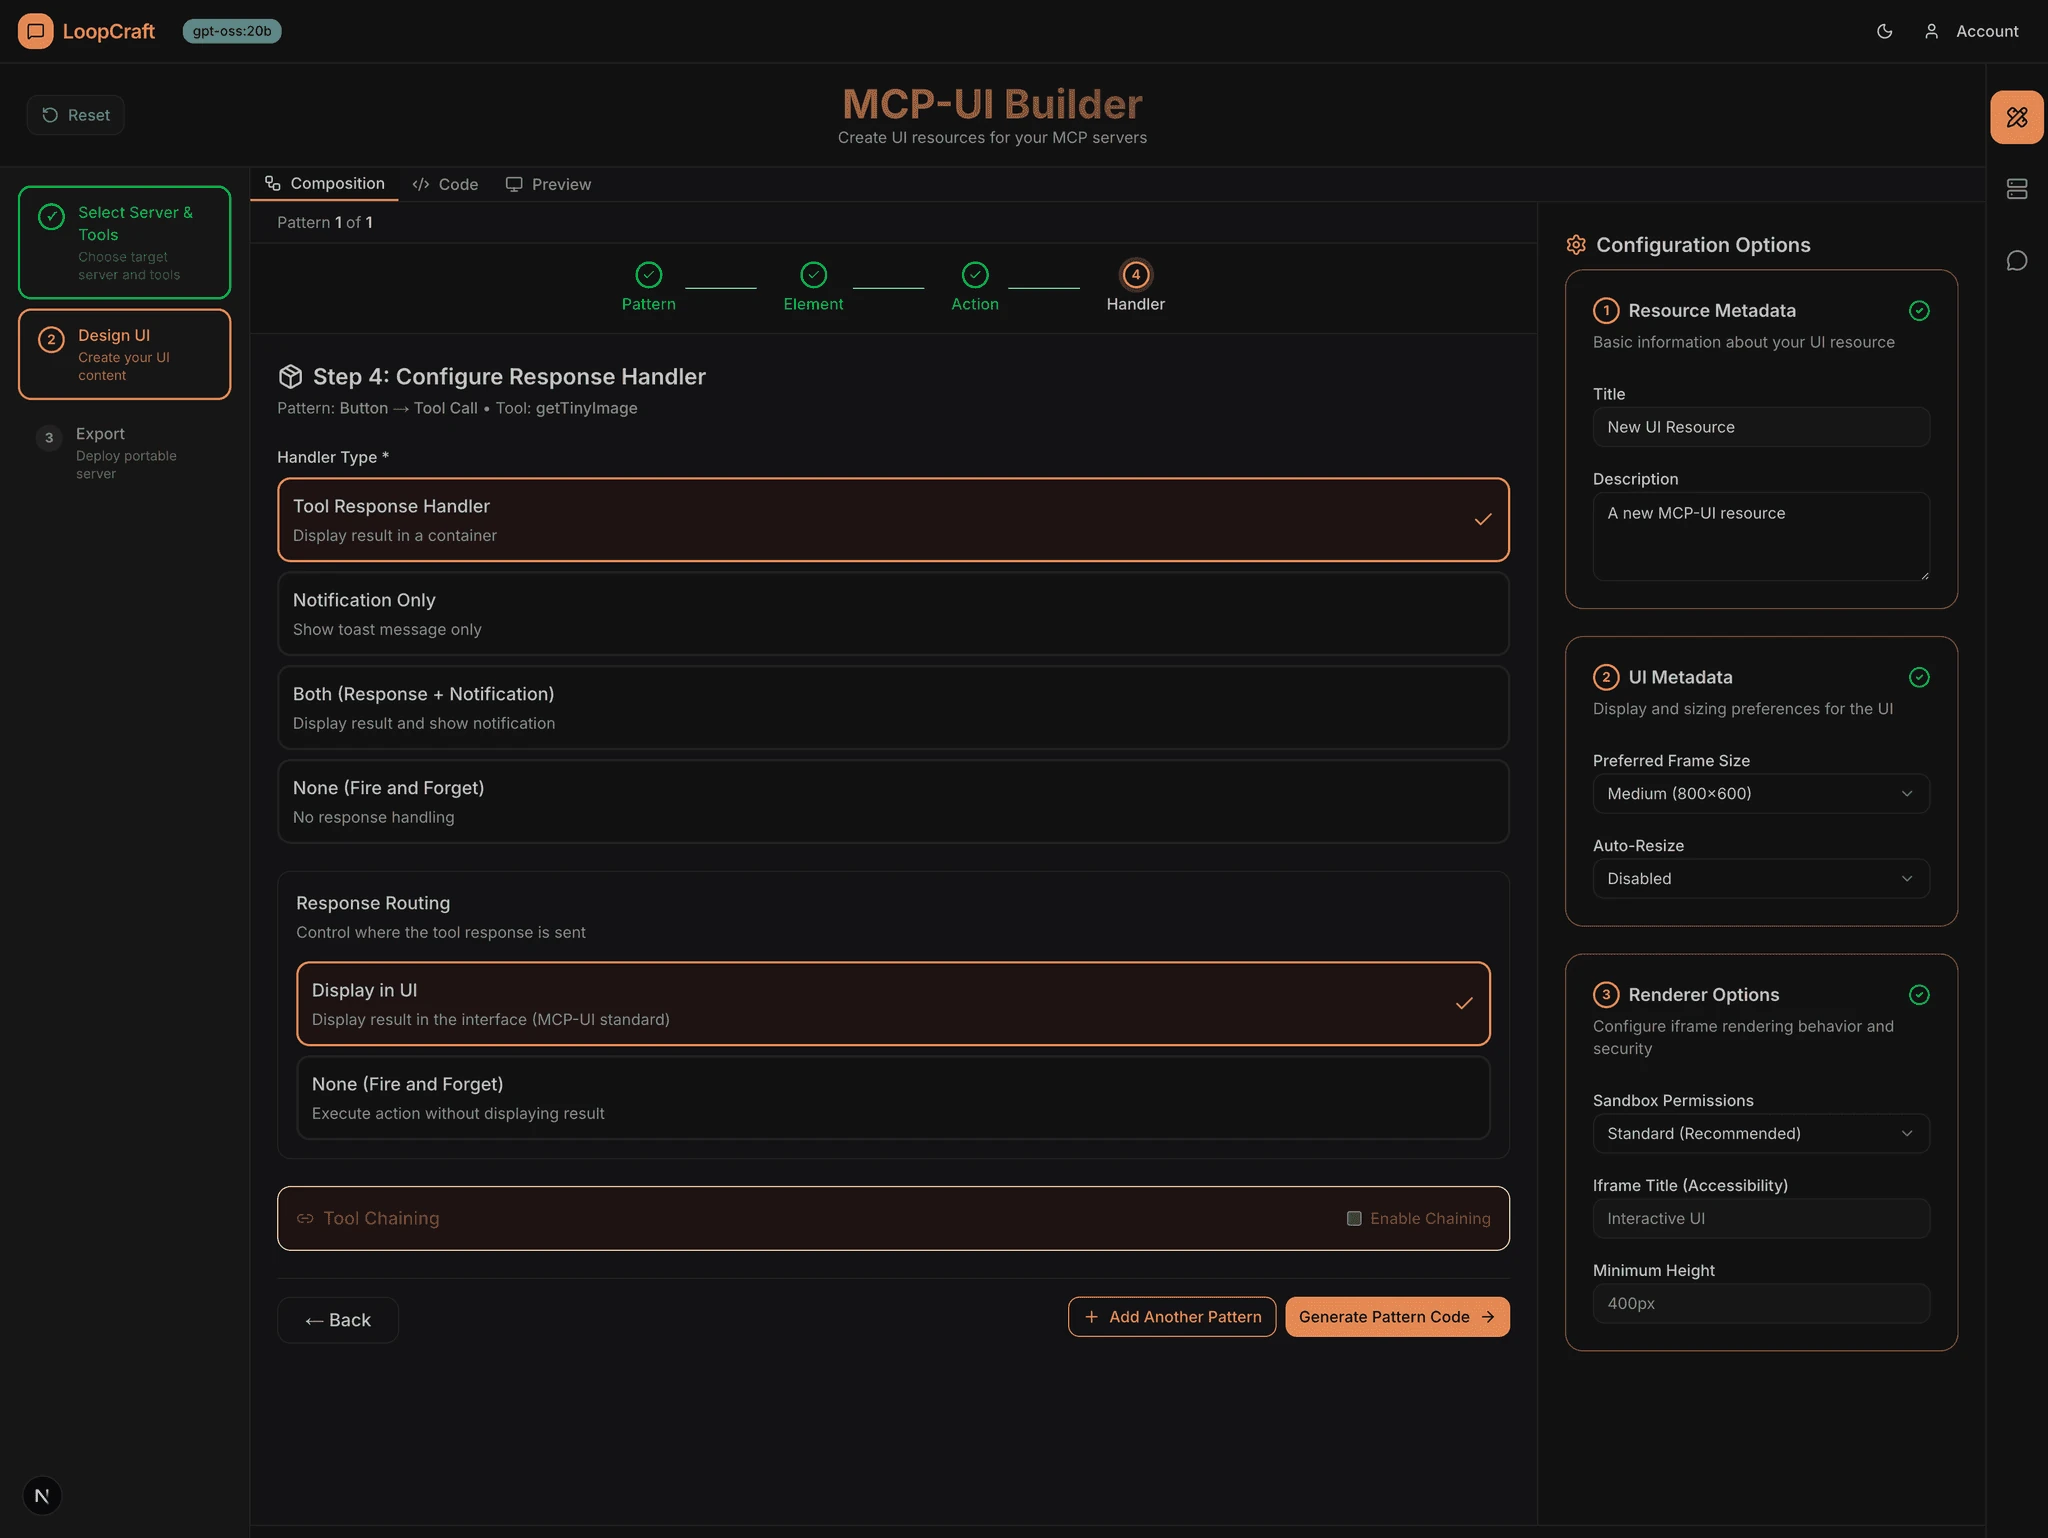Click the Title input field
The image size is (2048, 1538).
[x=1761, y=427]
